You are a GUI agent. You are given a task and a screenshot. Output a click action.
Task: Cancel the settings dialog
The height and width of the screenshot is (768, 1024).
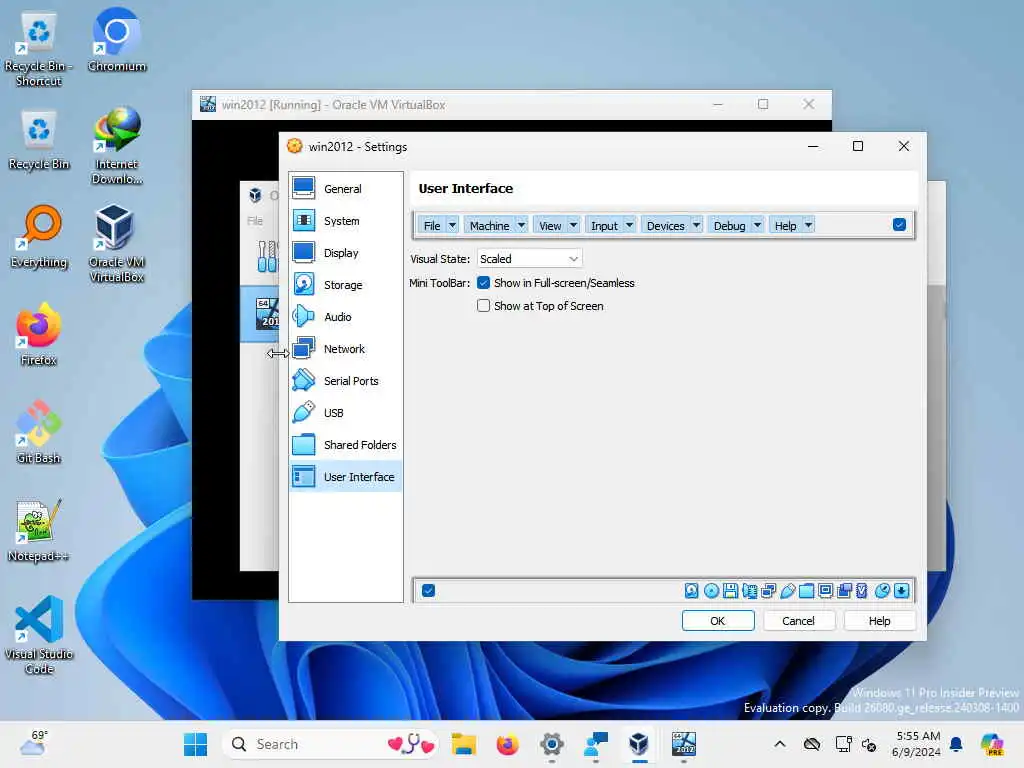point(798,621)
